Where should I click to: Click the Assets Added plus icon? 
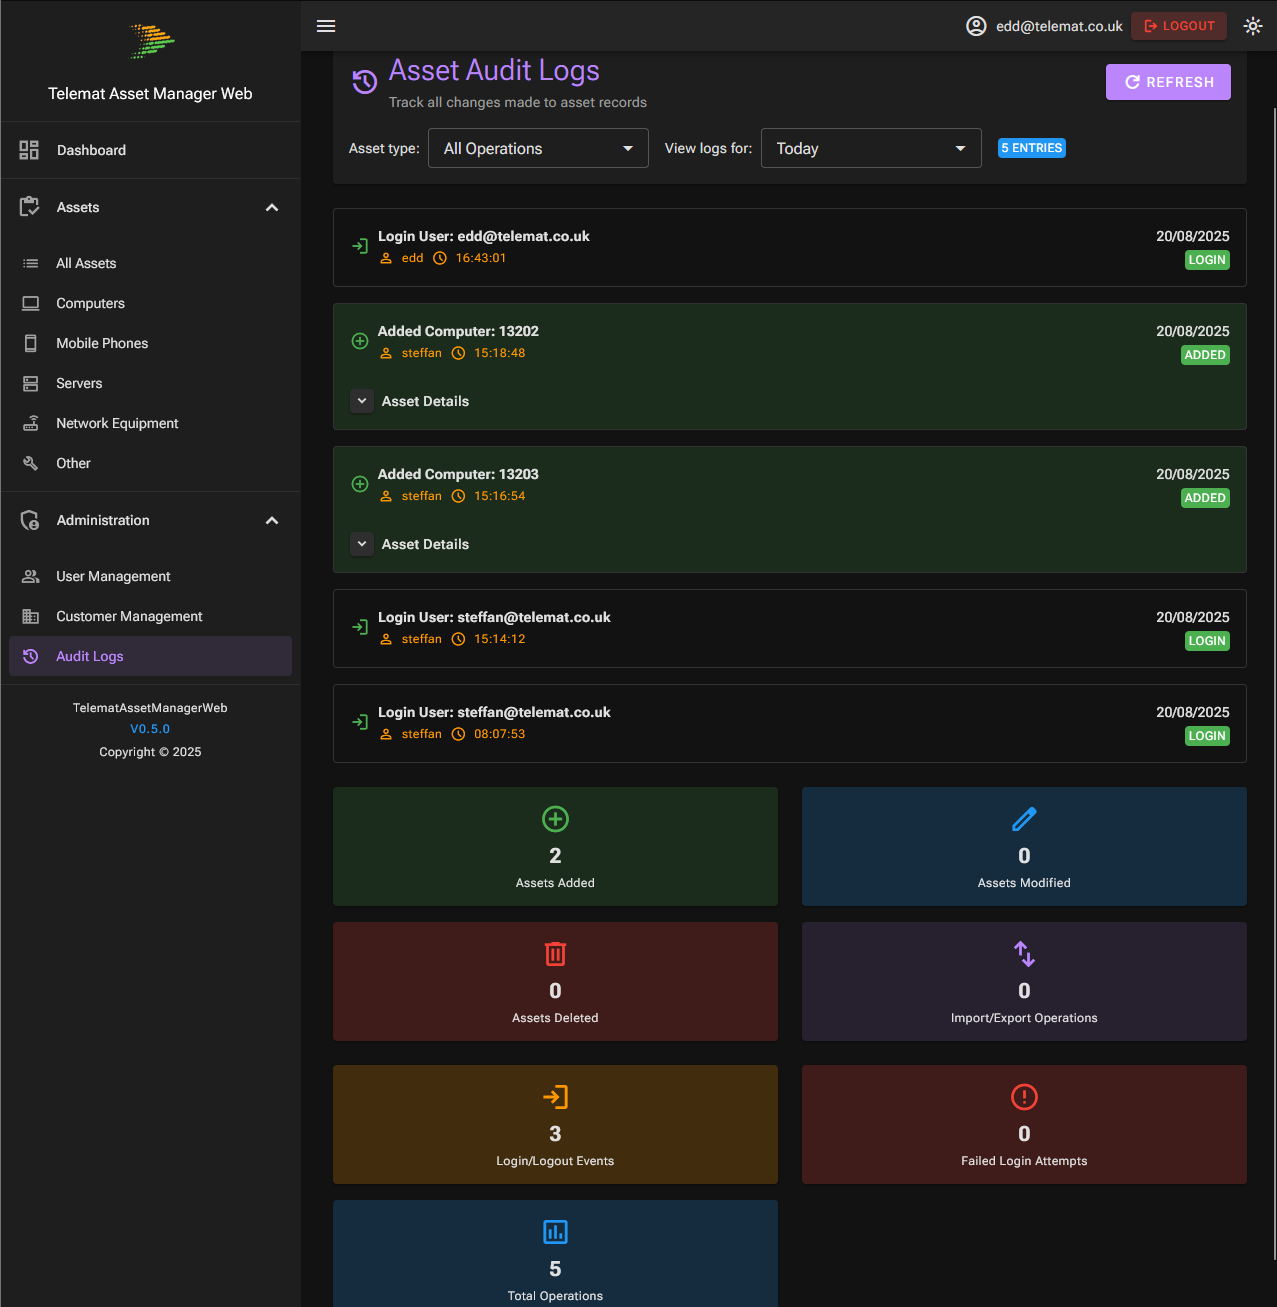555,819
